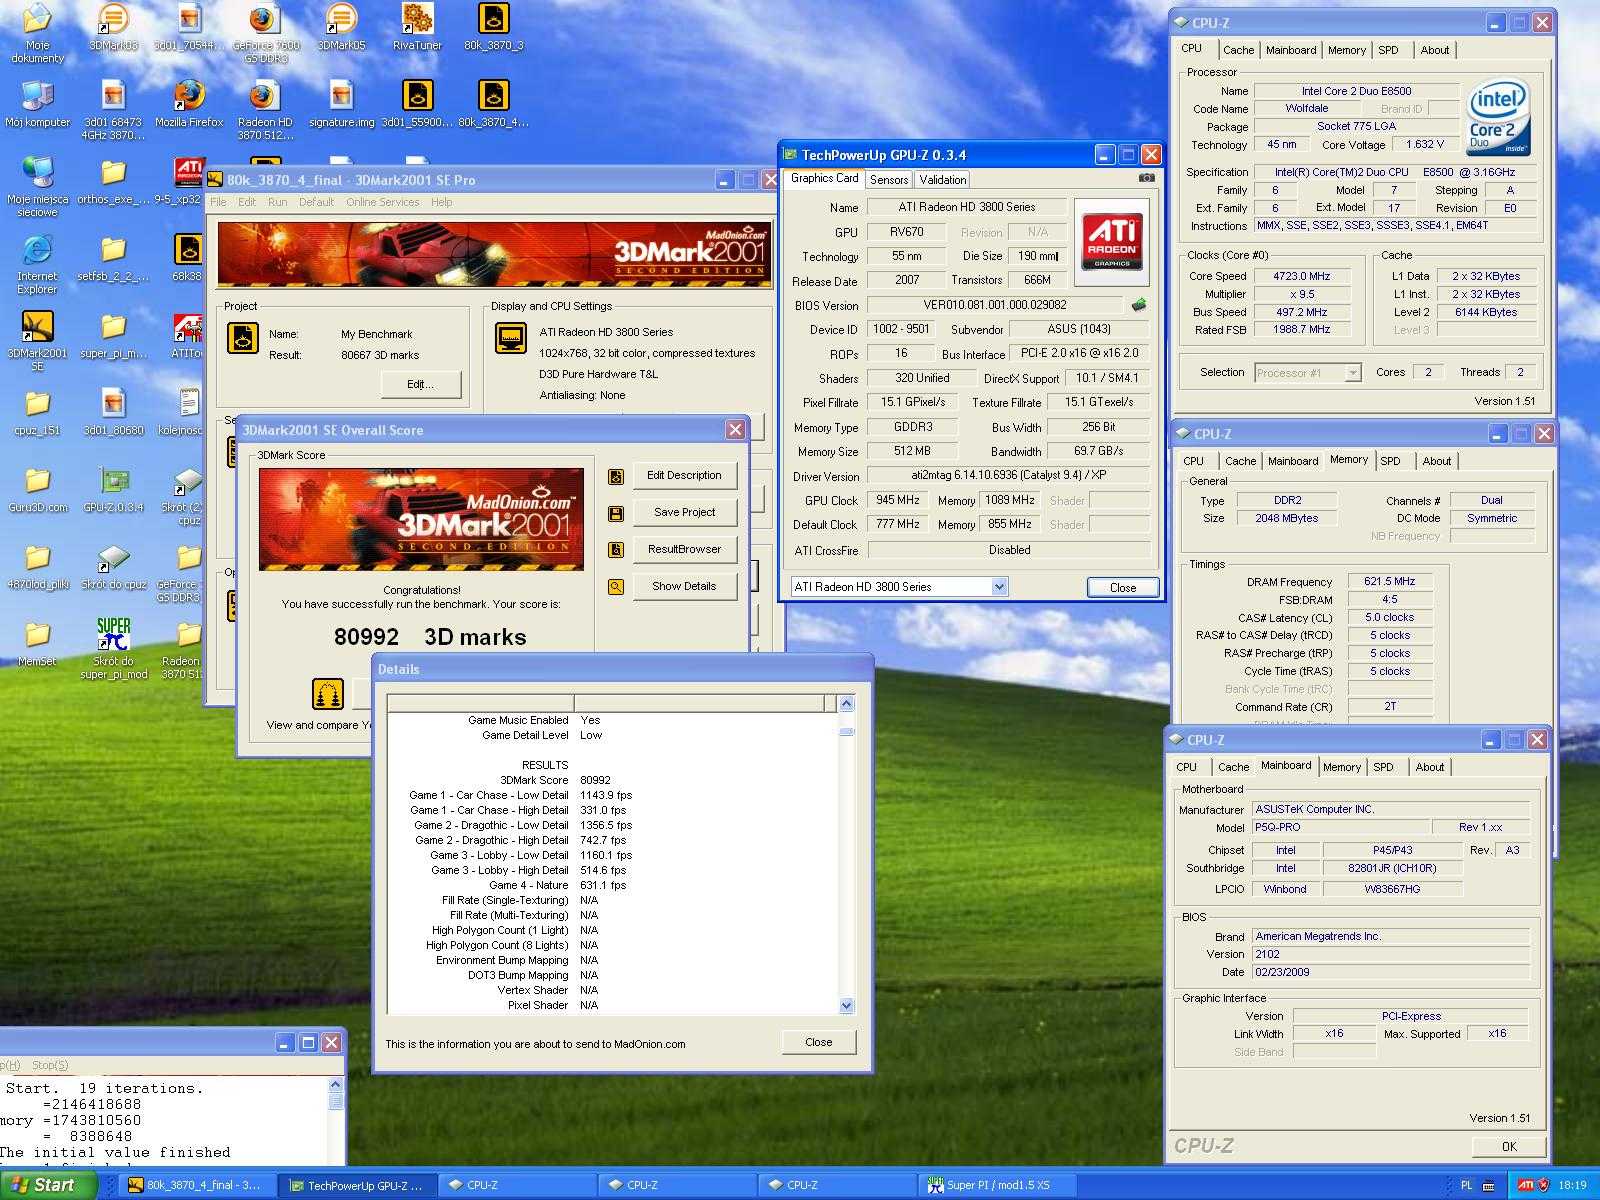This screenshot has height=1200, width=1600.
Task: Switch to Super PI / mod1.5 XS taskbar button
Action: [x=997, y=1186]
